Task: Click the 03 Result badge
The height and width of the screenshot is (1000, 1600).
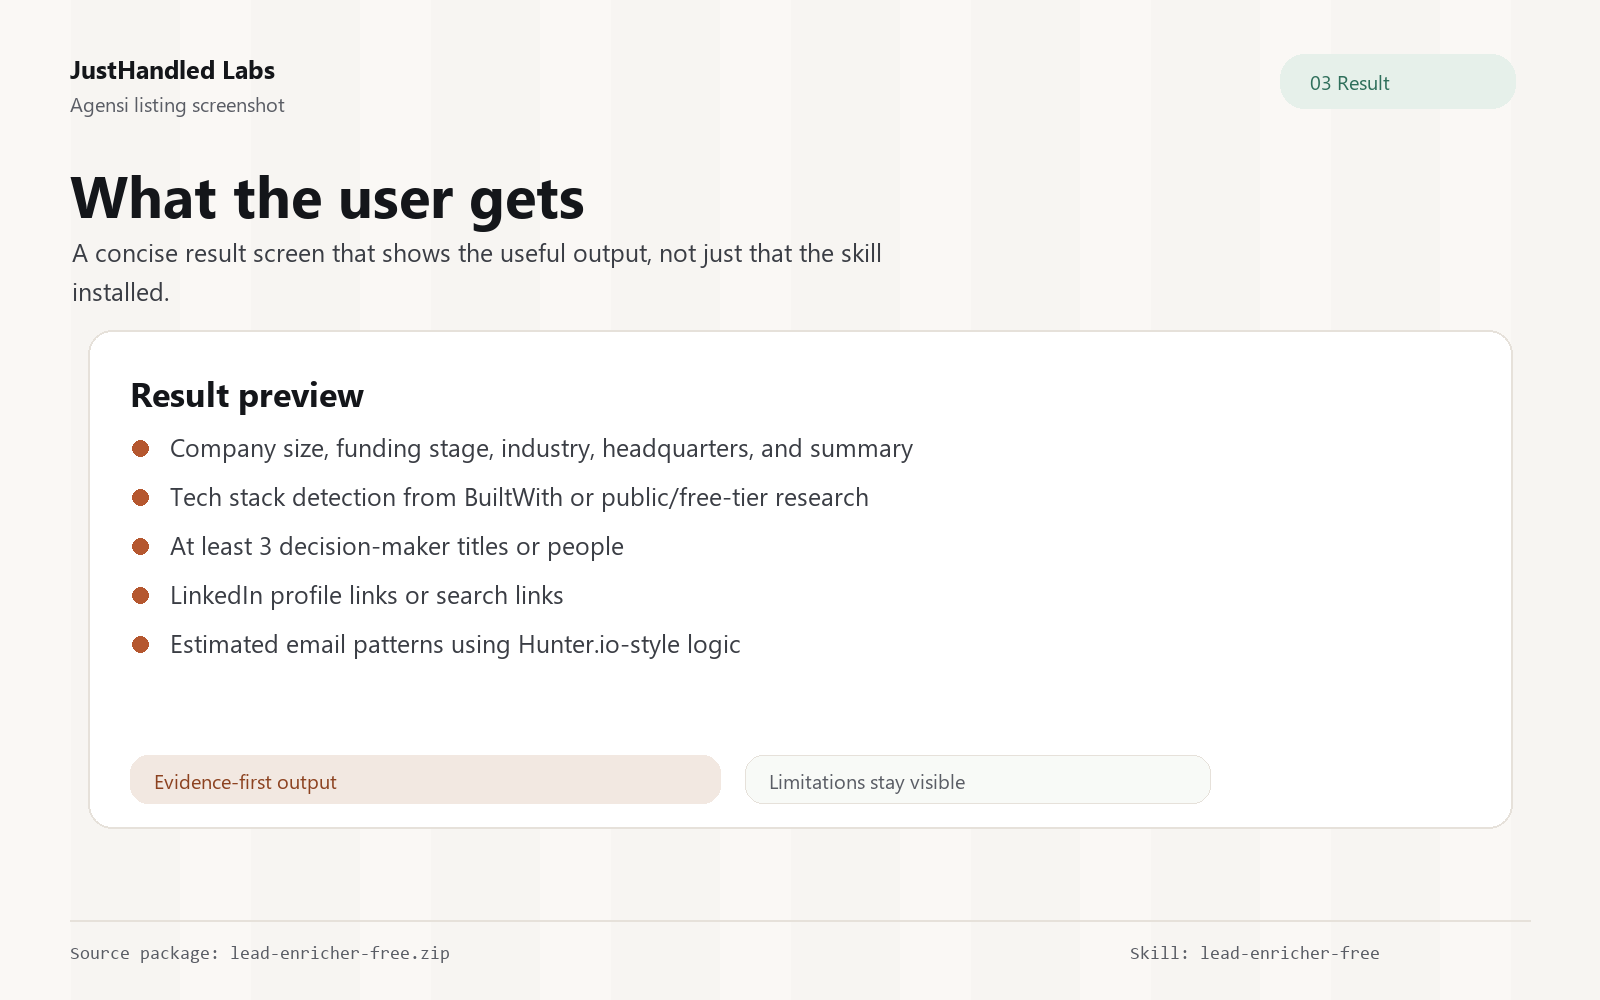Action: (x=1397, y=82)
